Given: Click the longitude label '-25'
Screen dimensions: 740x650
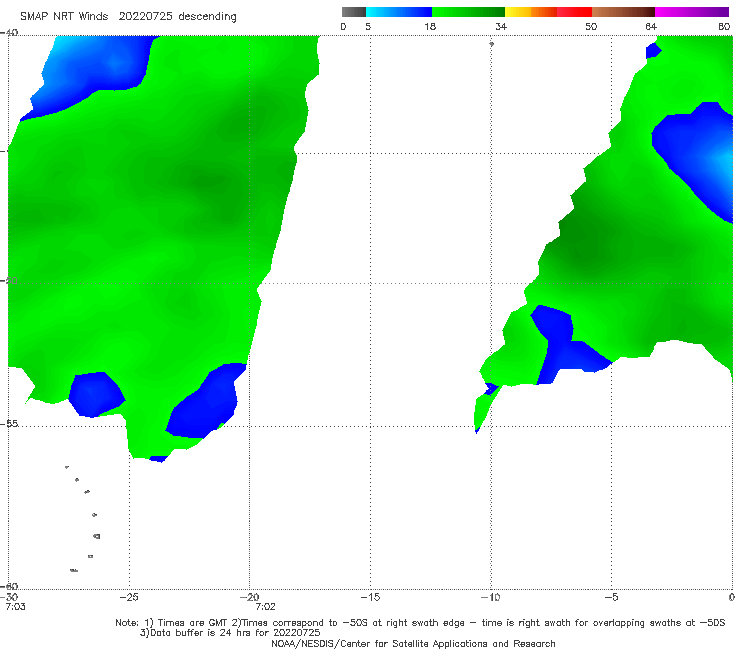Looking at the screenshot, I should coord(129,597).
